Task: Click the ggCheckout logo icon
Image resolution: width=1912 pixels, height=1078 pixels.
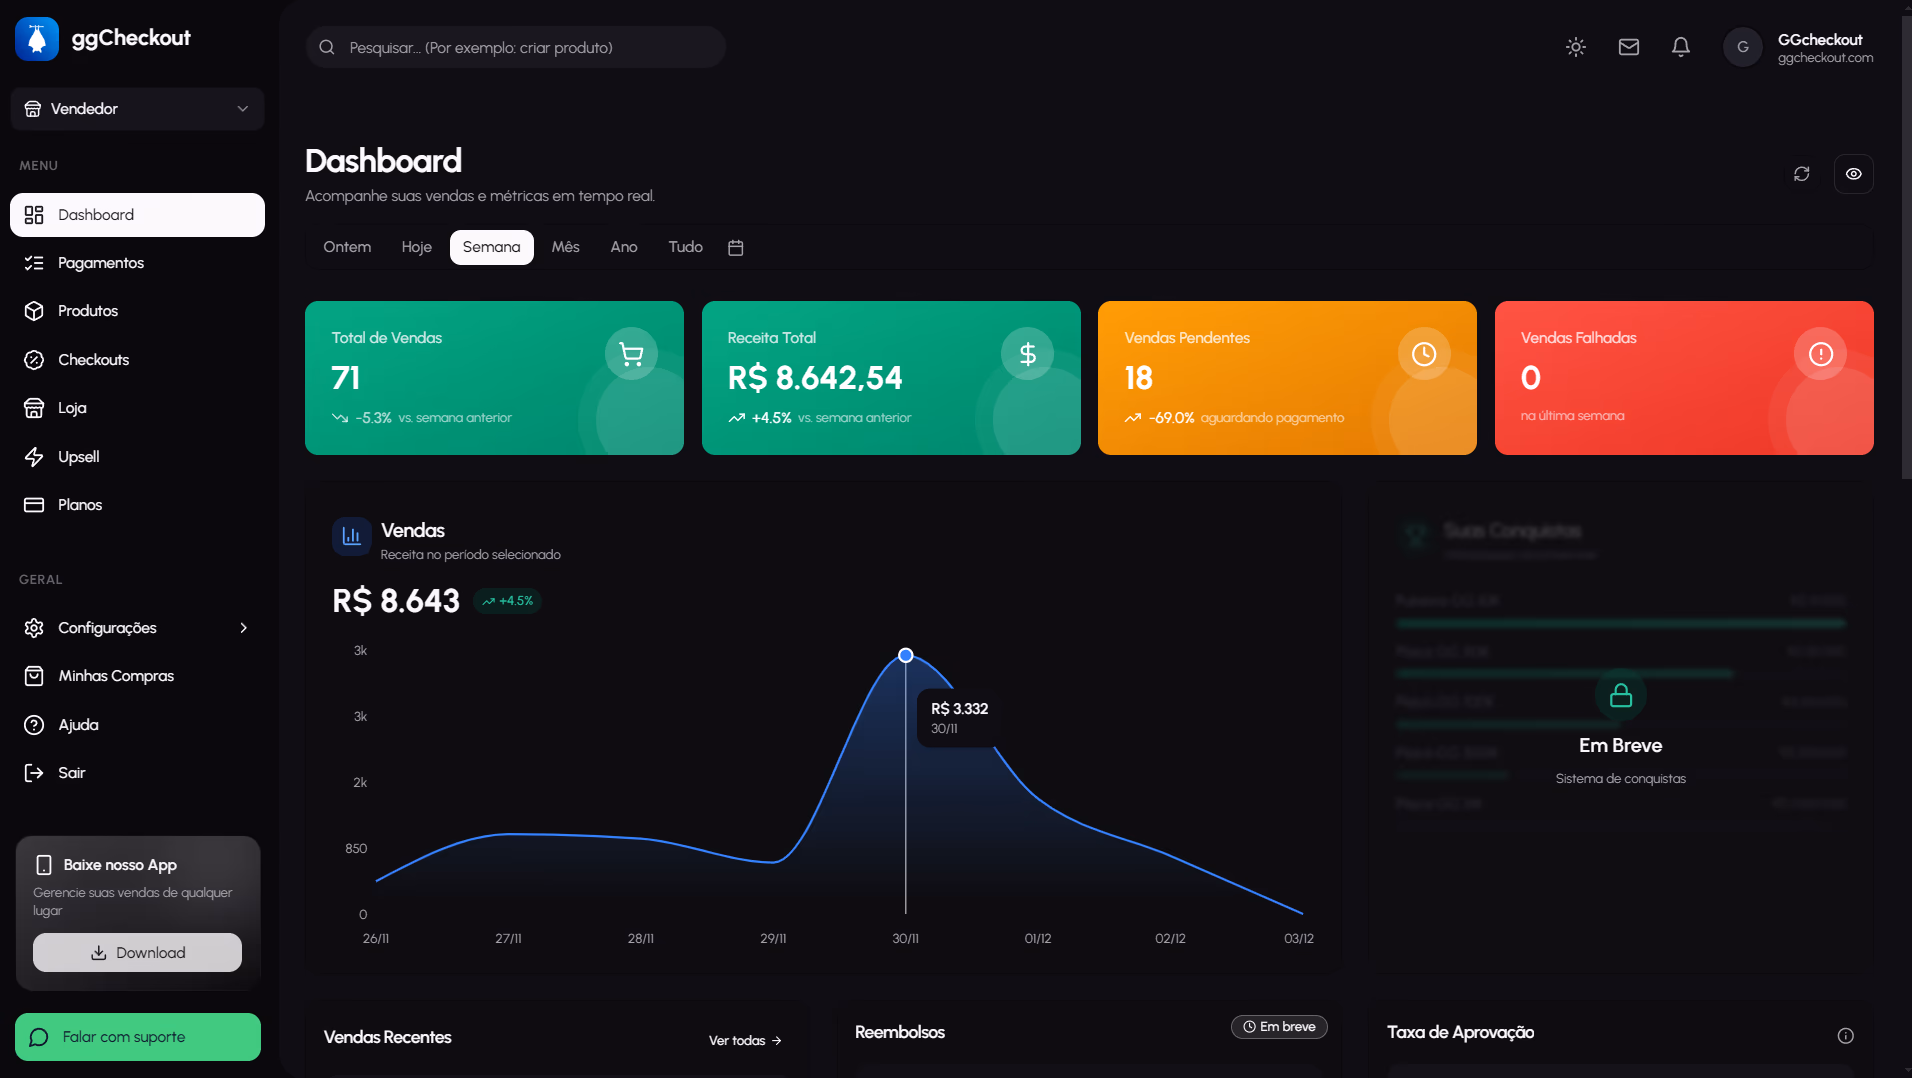Action: [x=37, y=39]
